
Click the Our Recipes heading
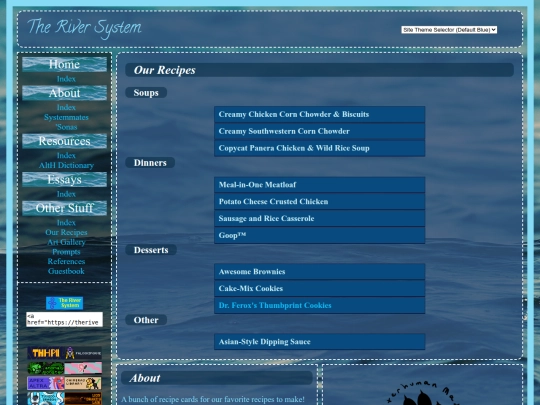click(x=165, y=70)
